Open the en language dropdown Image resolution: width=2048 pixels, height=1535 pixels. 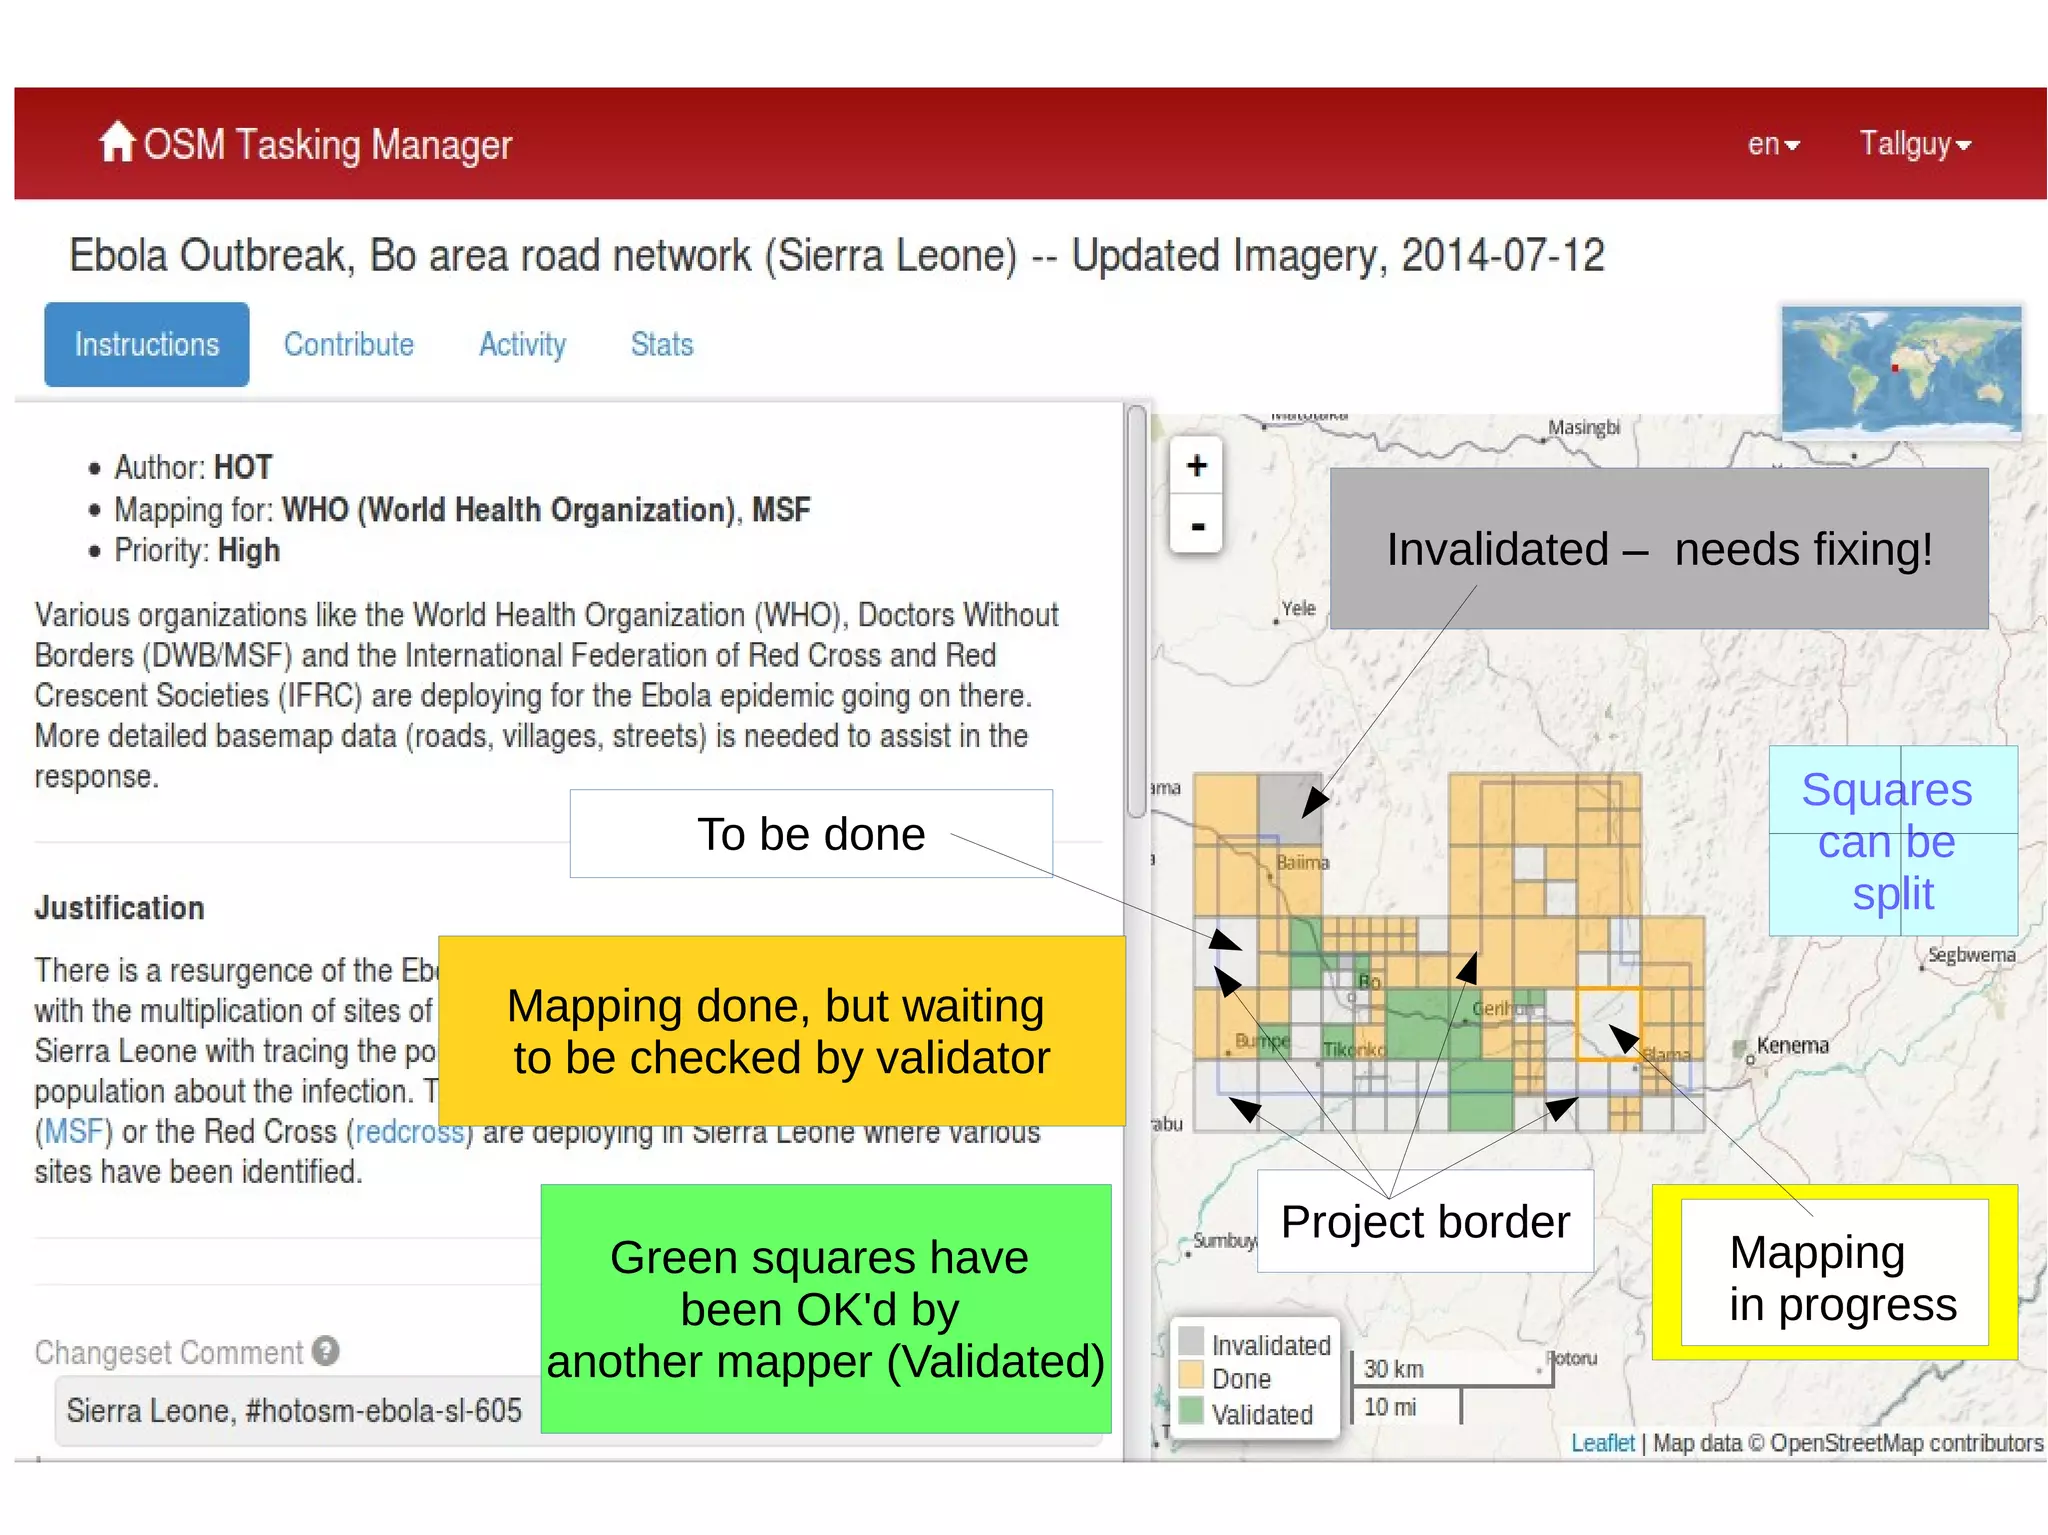[1773, 145]
